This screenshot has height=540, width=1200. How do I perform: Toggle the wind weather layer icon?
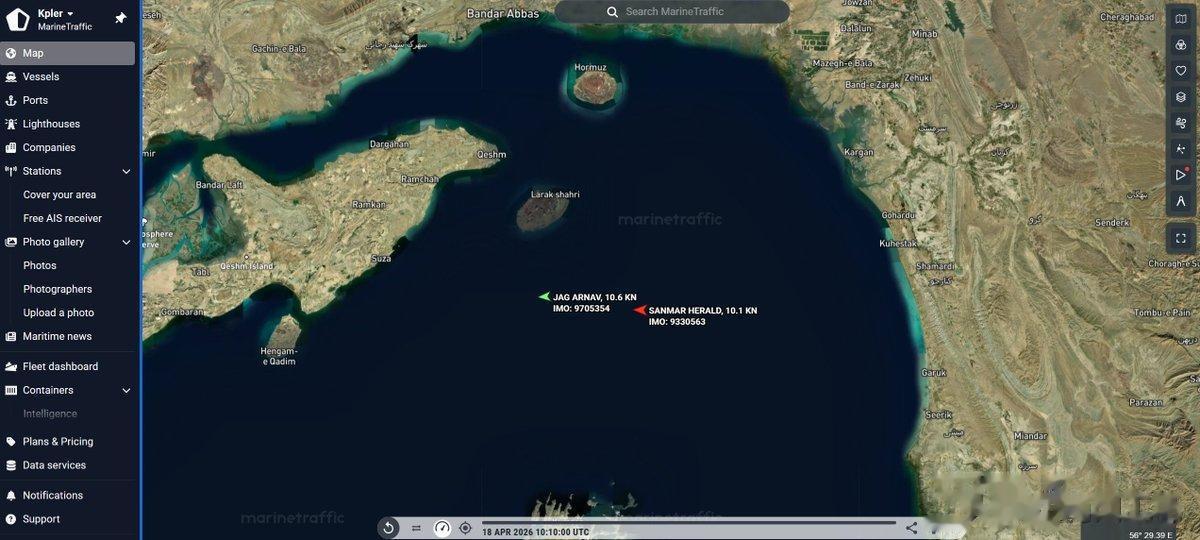(x=1181, y=122)
